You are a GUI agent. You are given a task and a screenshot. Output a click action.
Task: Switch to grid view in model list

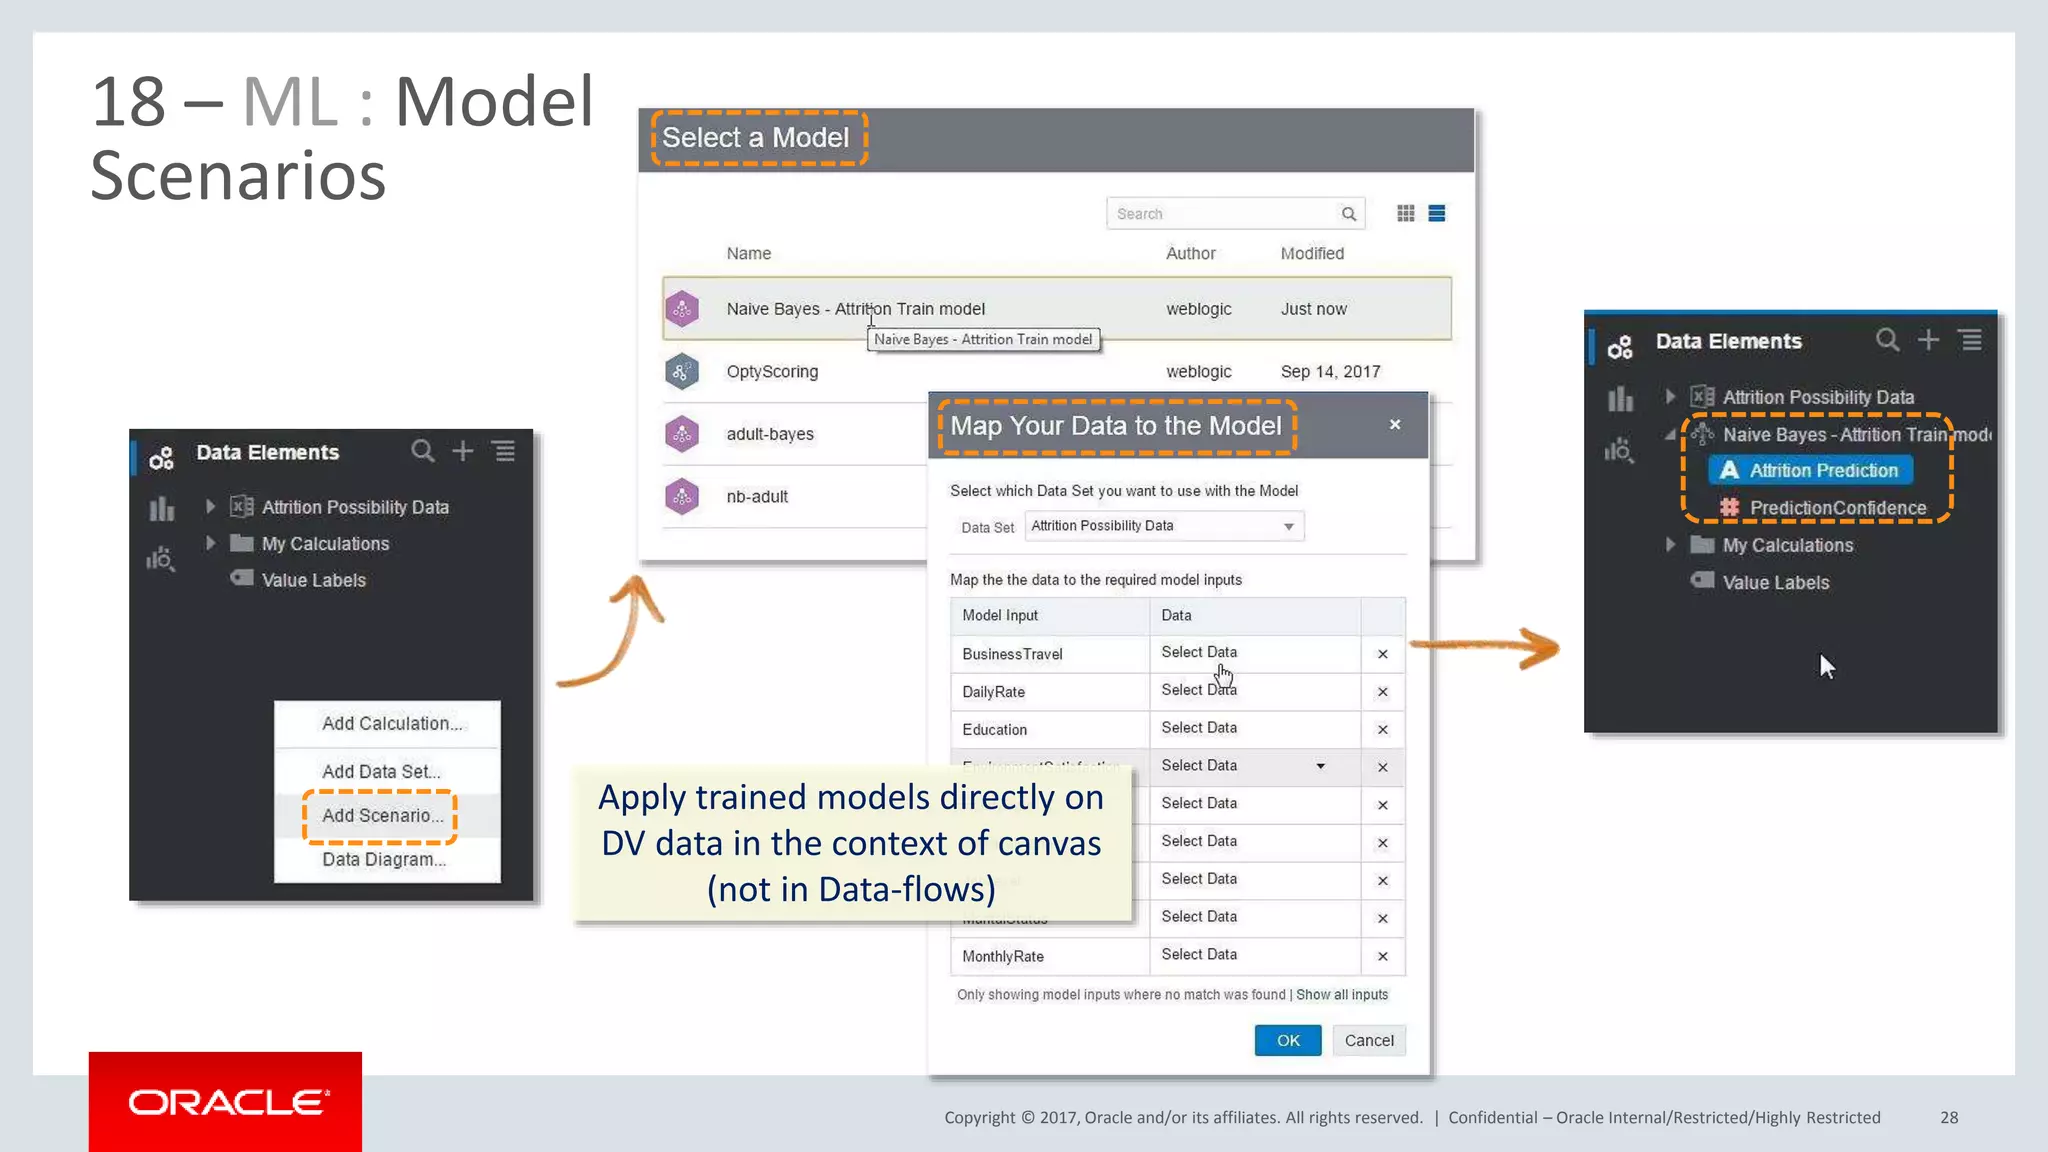point(1405,214)
